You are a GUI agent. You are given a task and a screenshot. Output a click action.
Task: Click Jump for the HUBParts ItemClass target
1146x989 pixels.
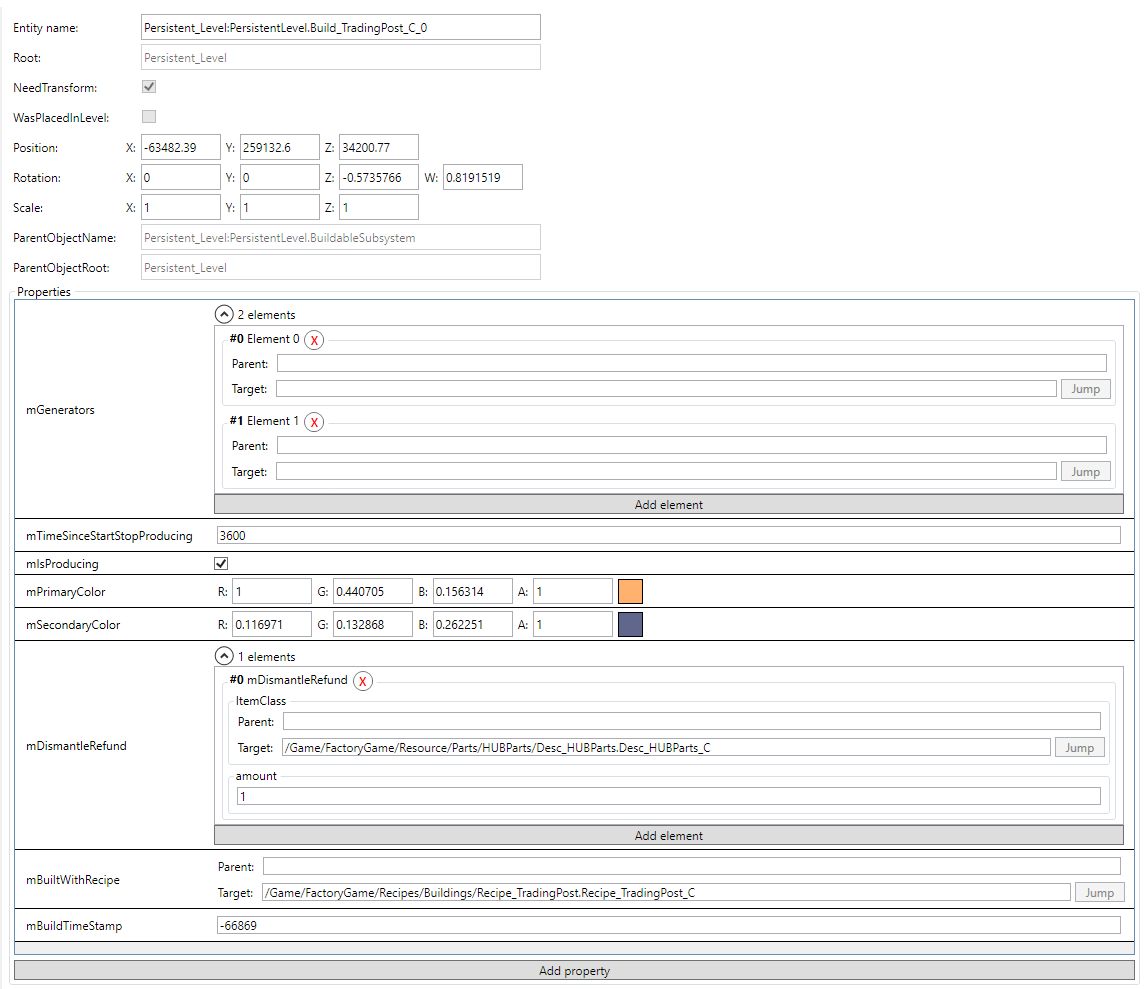click(1079, 747)
